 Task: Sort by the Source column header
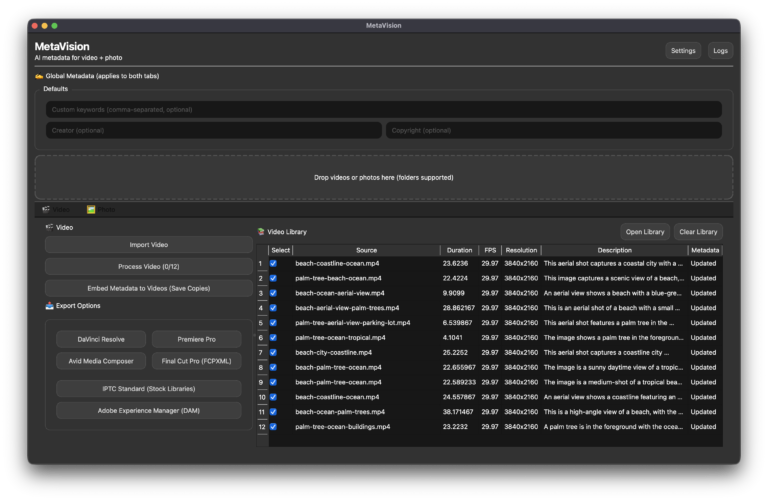coord(366,250)
